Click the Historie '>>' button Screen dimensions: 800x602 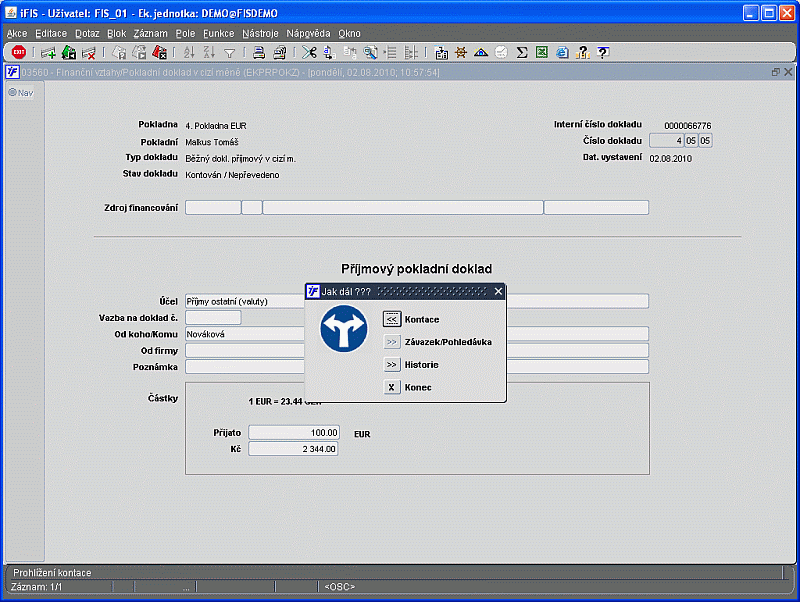392,365
